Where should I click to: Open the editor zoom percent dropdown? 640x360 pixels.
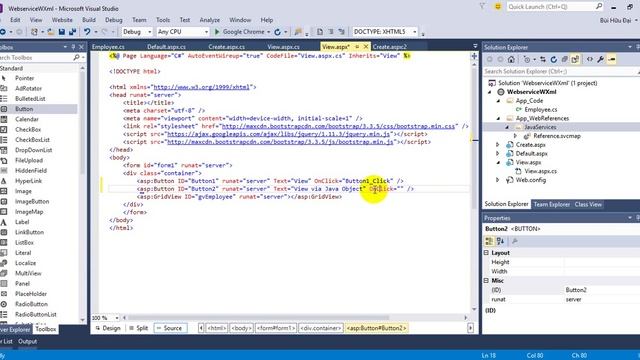[x=117, y=318]
